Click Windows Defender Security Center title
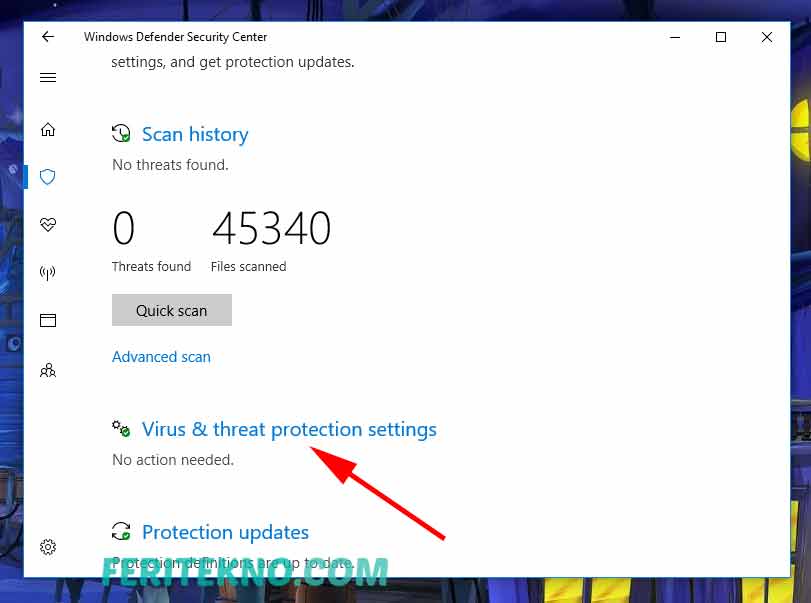Image resolution: width=811 pixels, height=603 pixels. click(175, 37)
